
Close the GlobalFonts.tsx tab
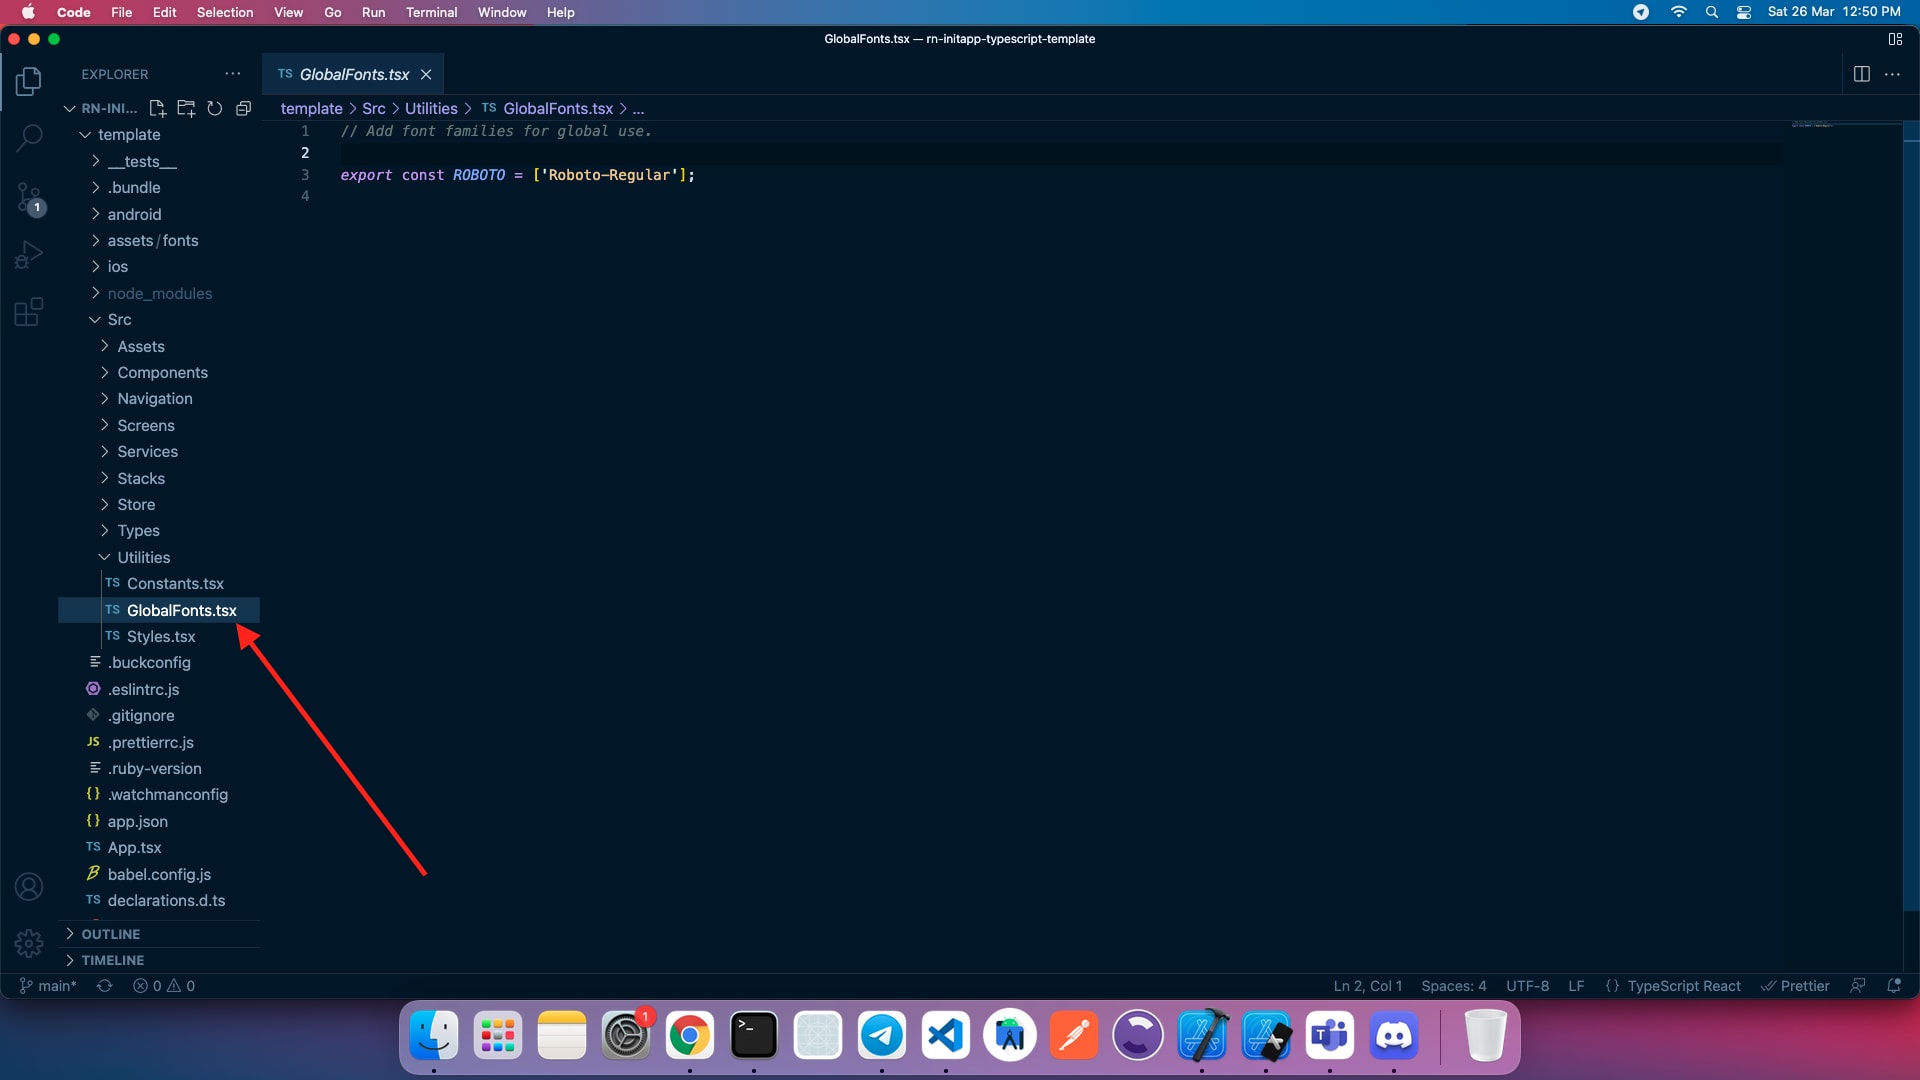426,75
